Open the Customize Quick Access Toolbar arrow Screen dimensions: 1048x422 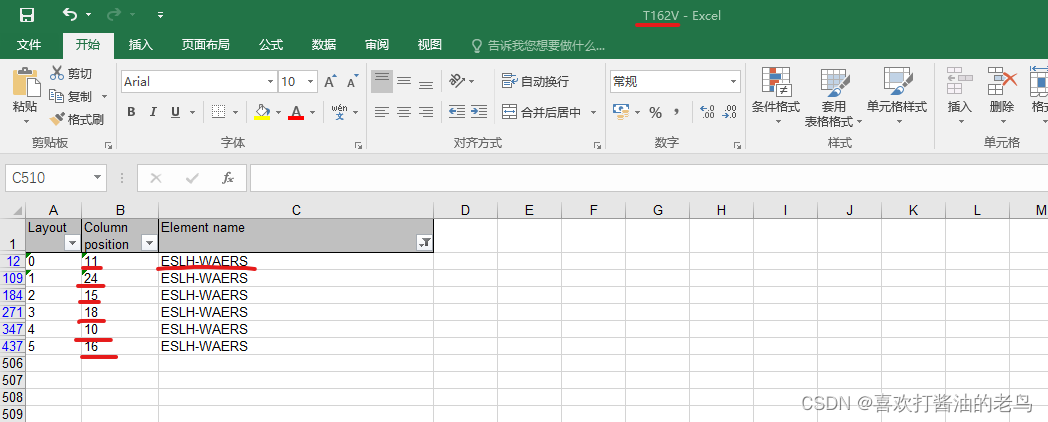click(160, 15)
